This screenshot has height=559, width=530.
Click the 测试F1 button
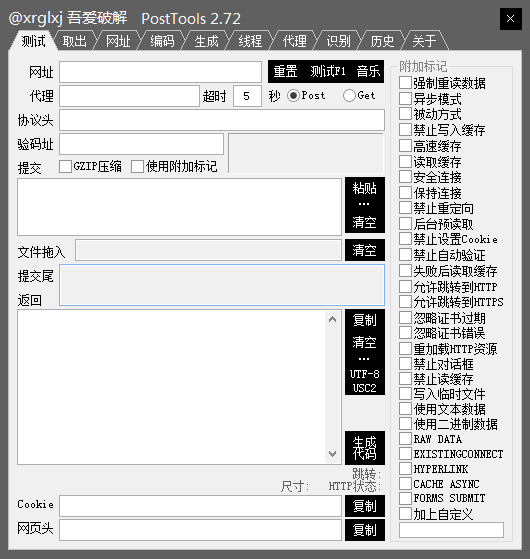(x=328, y=72)
